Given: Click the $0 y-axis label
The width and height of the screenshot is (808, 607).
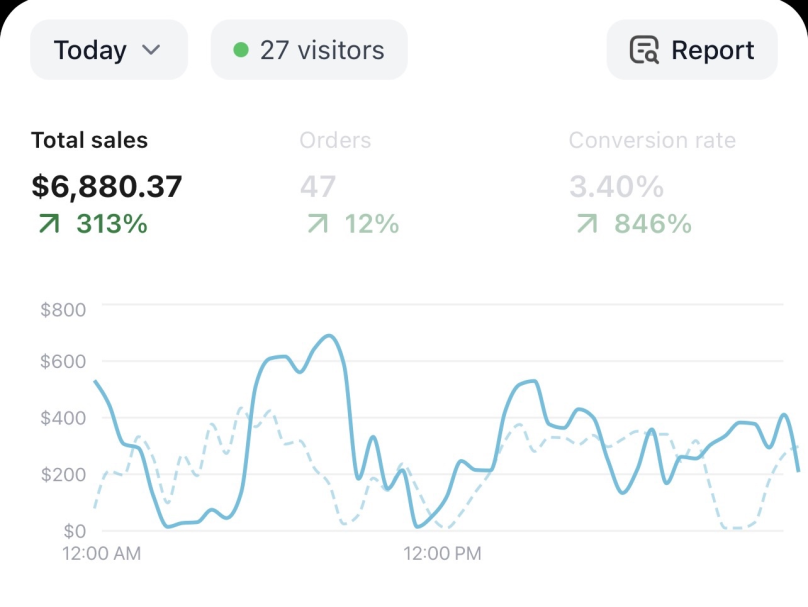Looking at the screenshot, I should (x=74, y=531).
